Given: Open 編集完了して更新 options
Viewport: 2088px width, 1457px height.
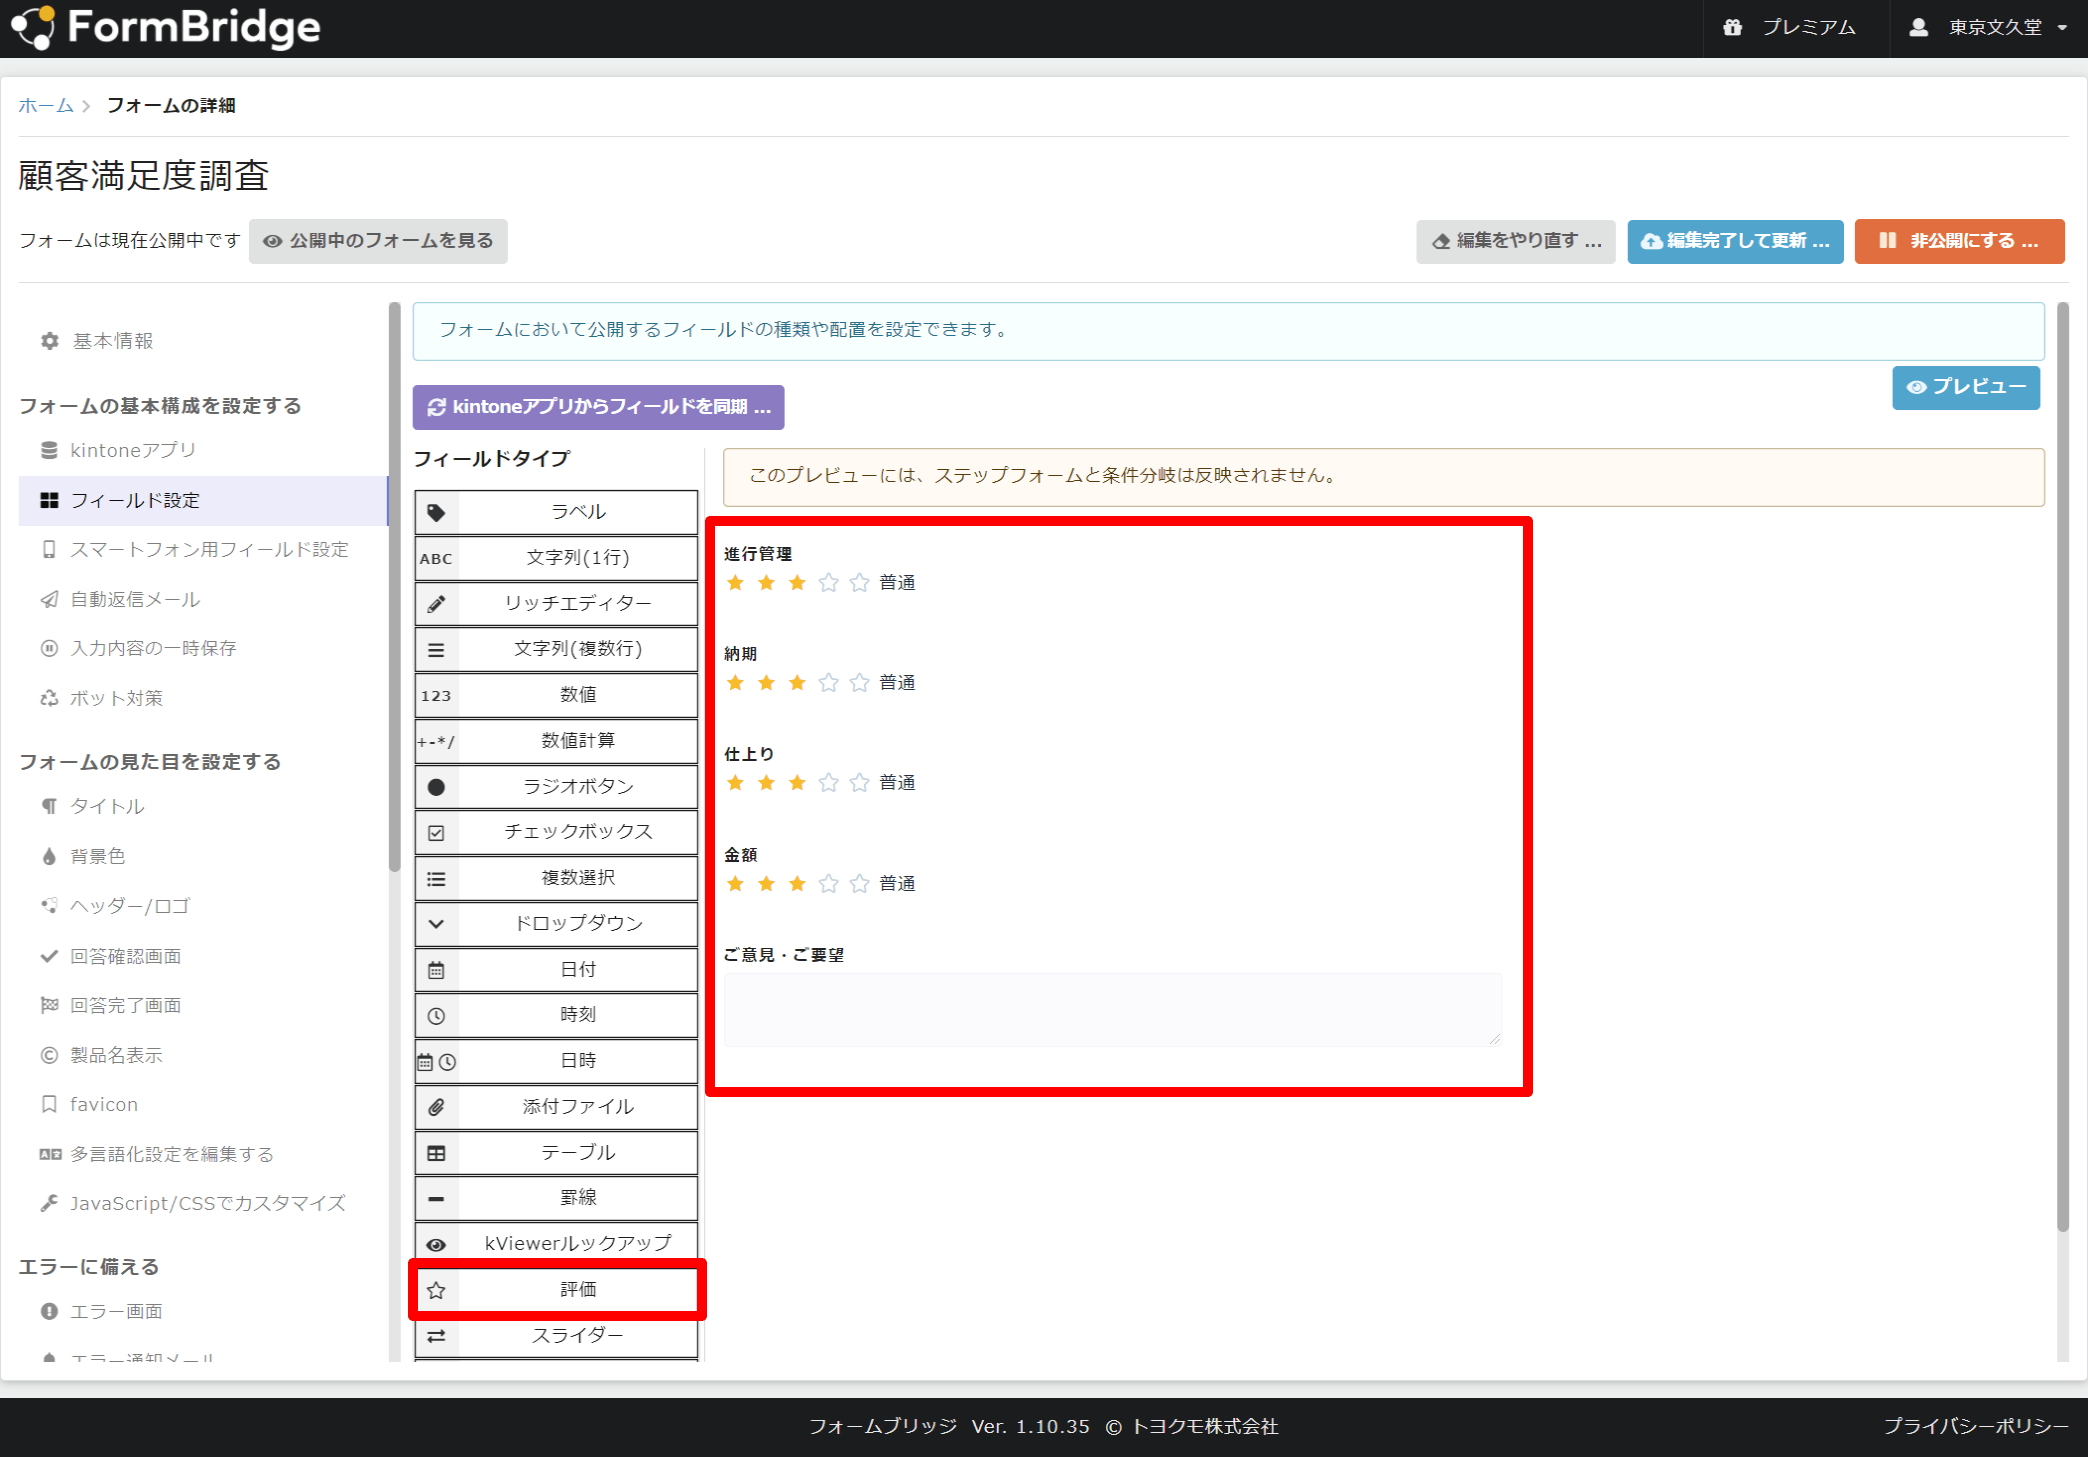Looking at the screenshot, I should 1735,241.
